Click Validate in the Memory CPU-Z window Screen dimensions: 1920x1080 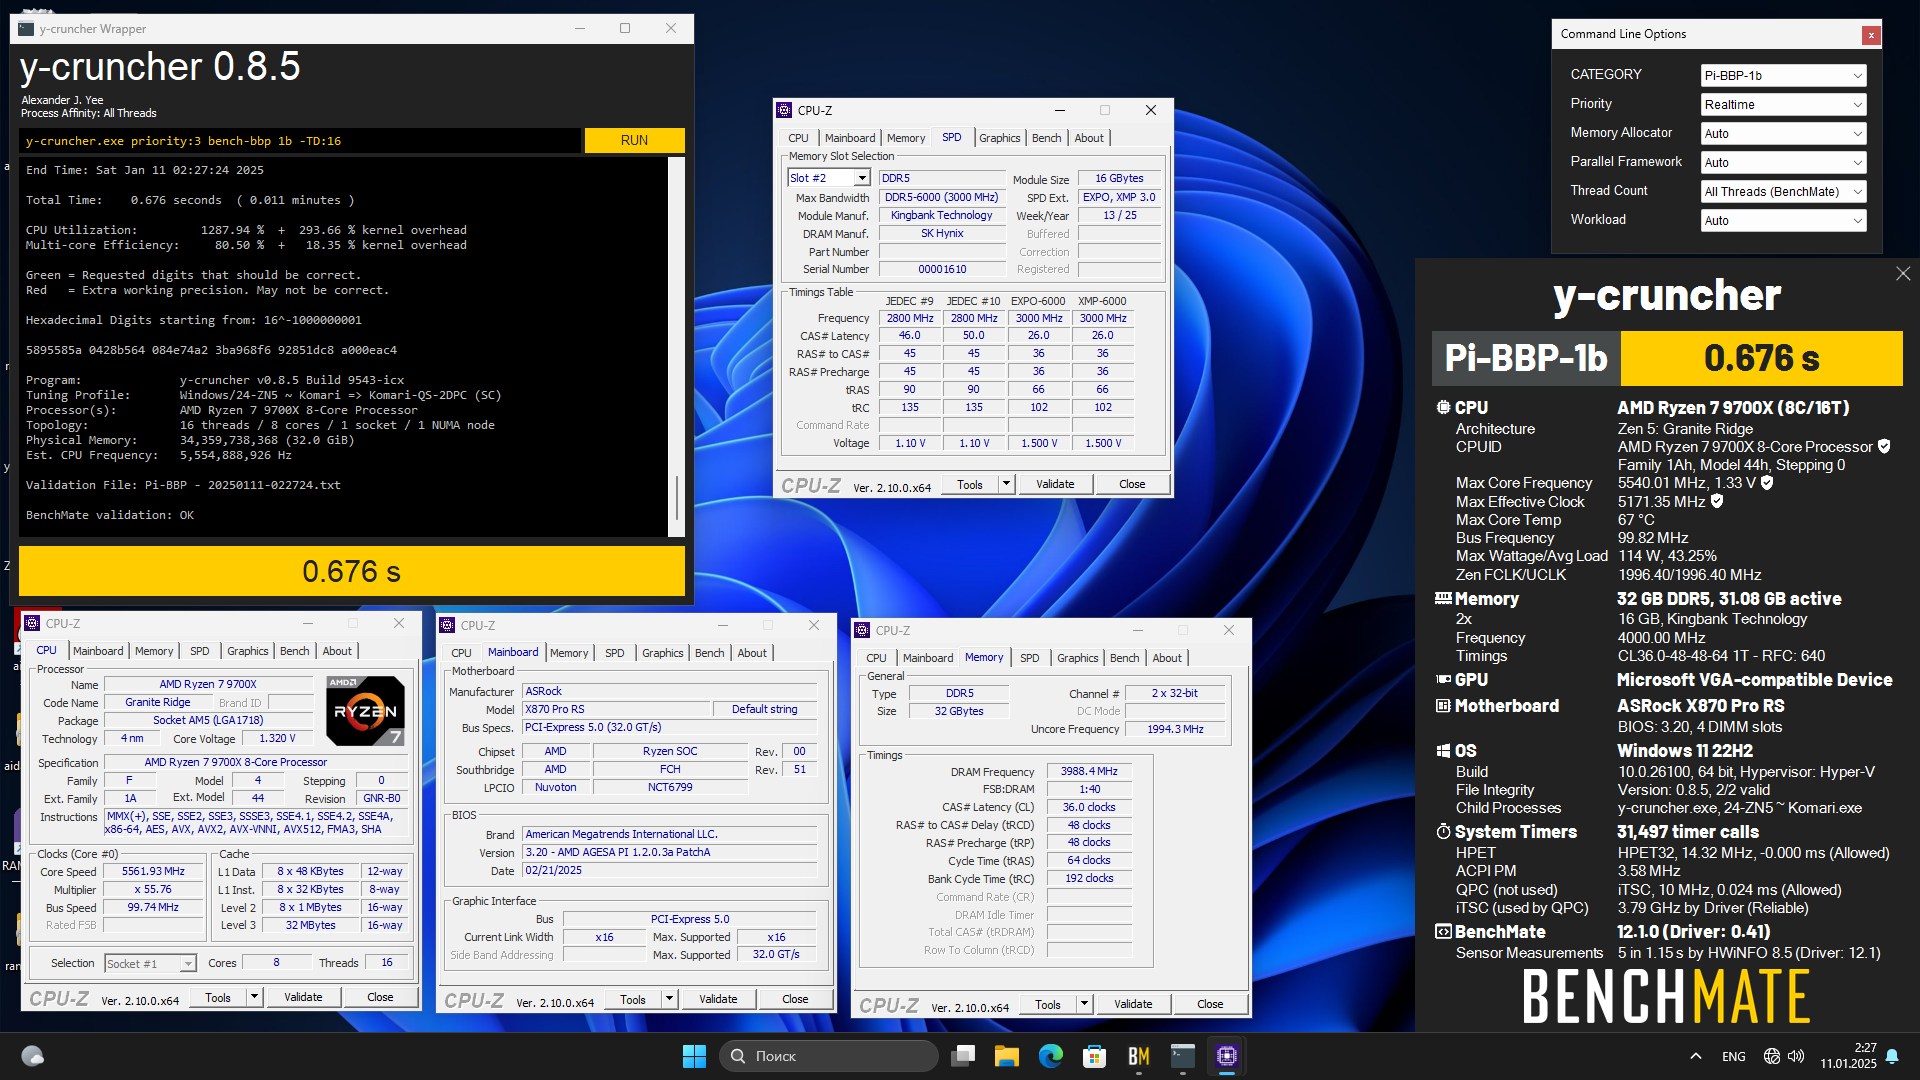[1133, 1004]
